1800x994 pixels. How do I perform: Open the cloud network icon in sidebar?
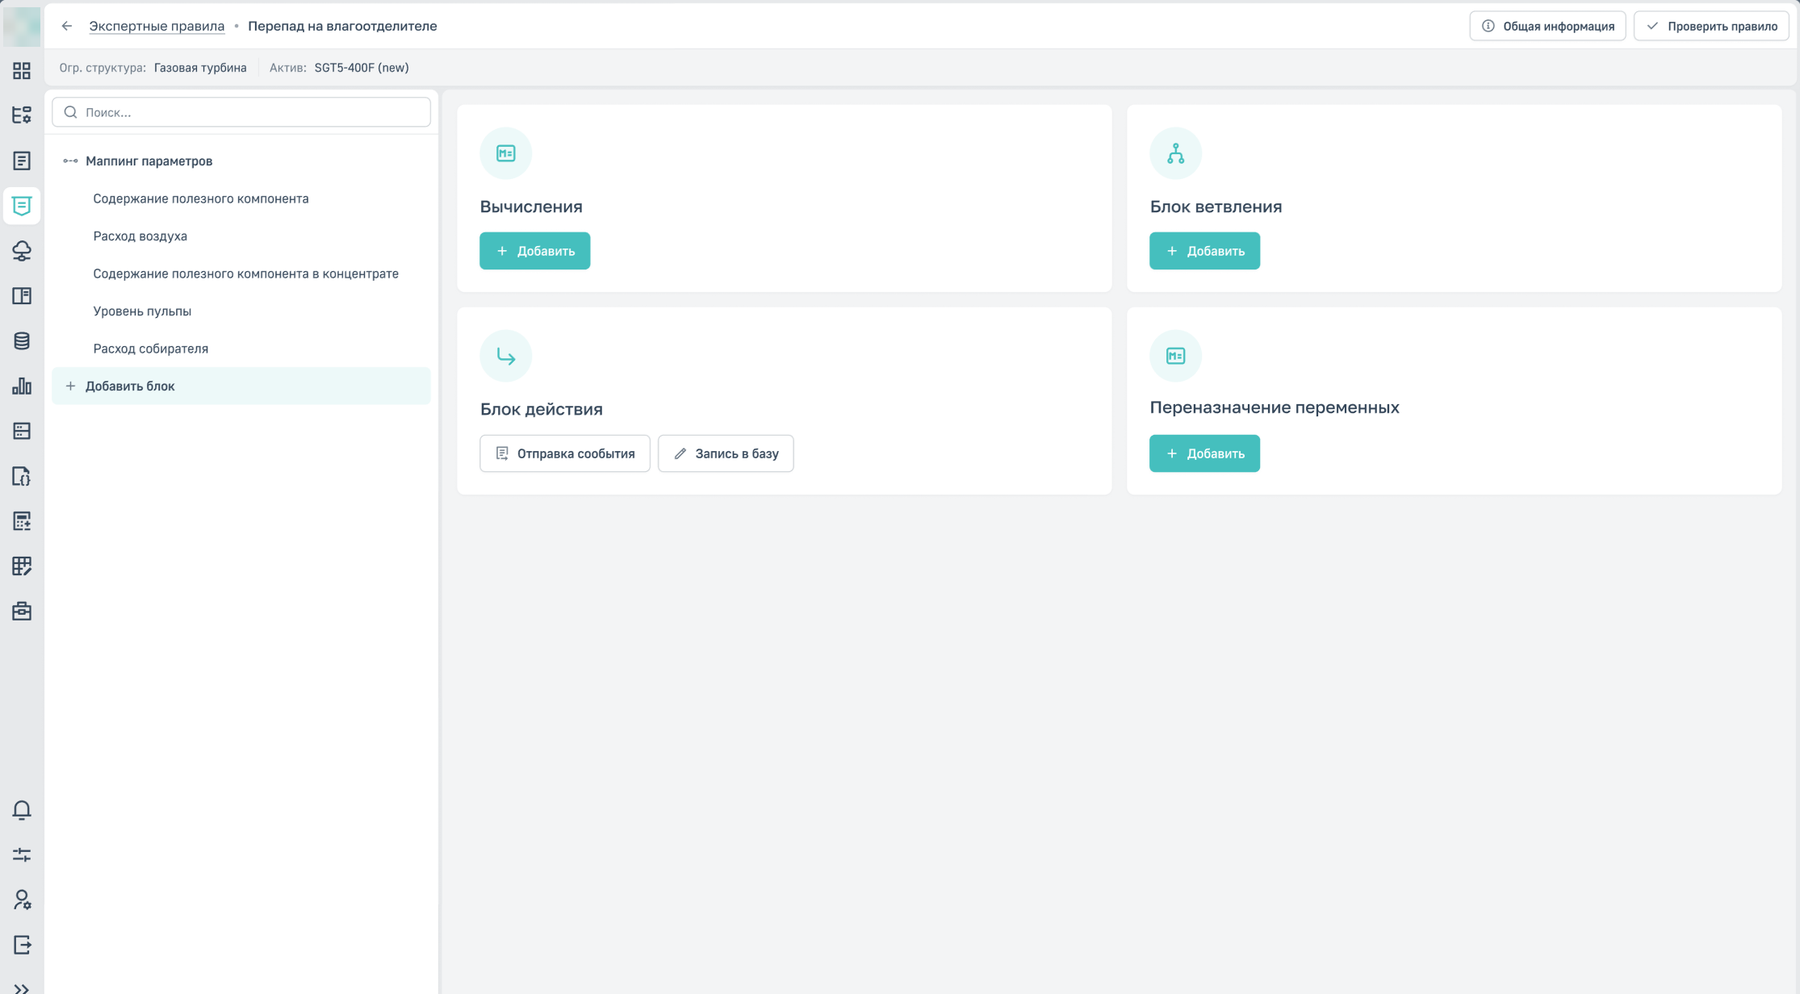click(22, 251)
